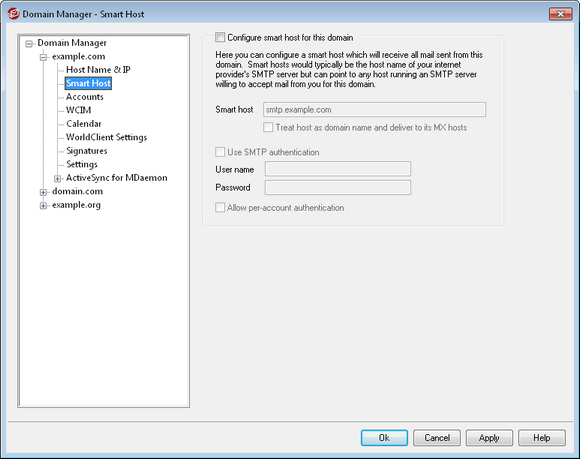This screenshot has width=580, height=459.
Task: Open Help for this dialog
Action: point(542,438)
